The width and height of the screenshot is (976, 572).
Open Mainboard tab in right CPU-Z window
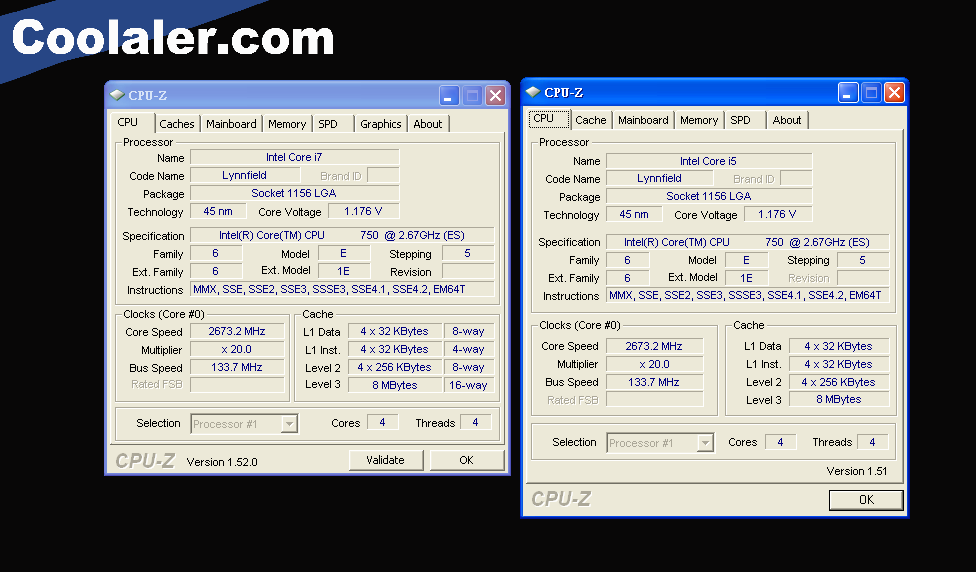[x=643, y=120]
